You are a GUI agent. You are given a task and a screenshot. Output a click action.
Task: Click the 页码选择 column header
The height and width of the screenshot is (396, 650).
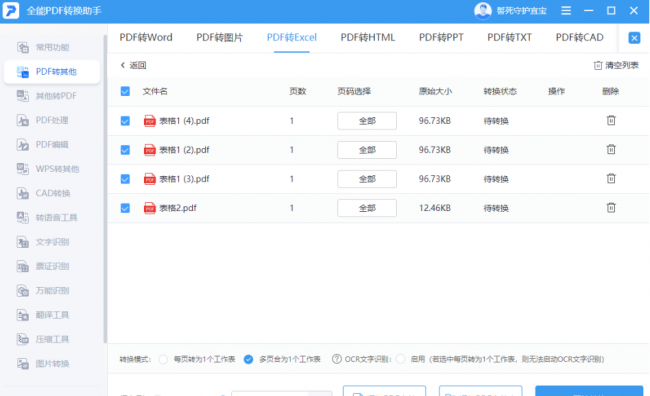354,91
